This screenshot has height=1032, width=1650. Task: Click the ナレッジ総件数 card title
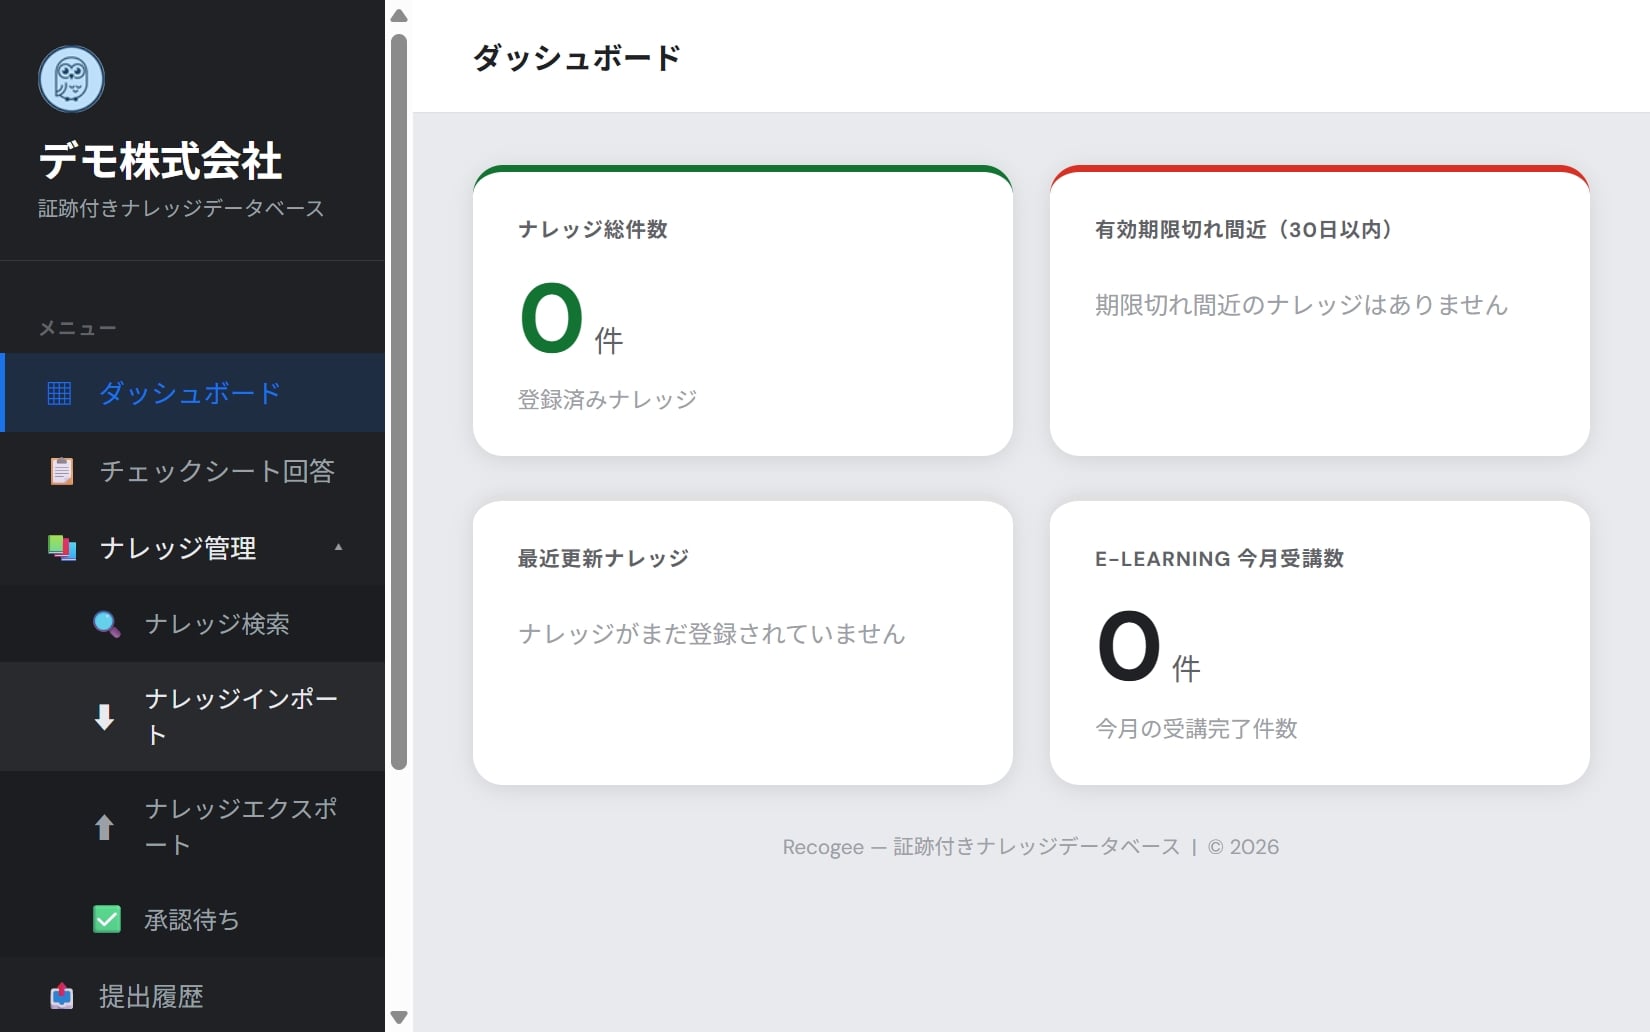[593, 229]
